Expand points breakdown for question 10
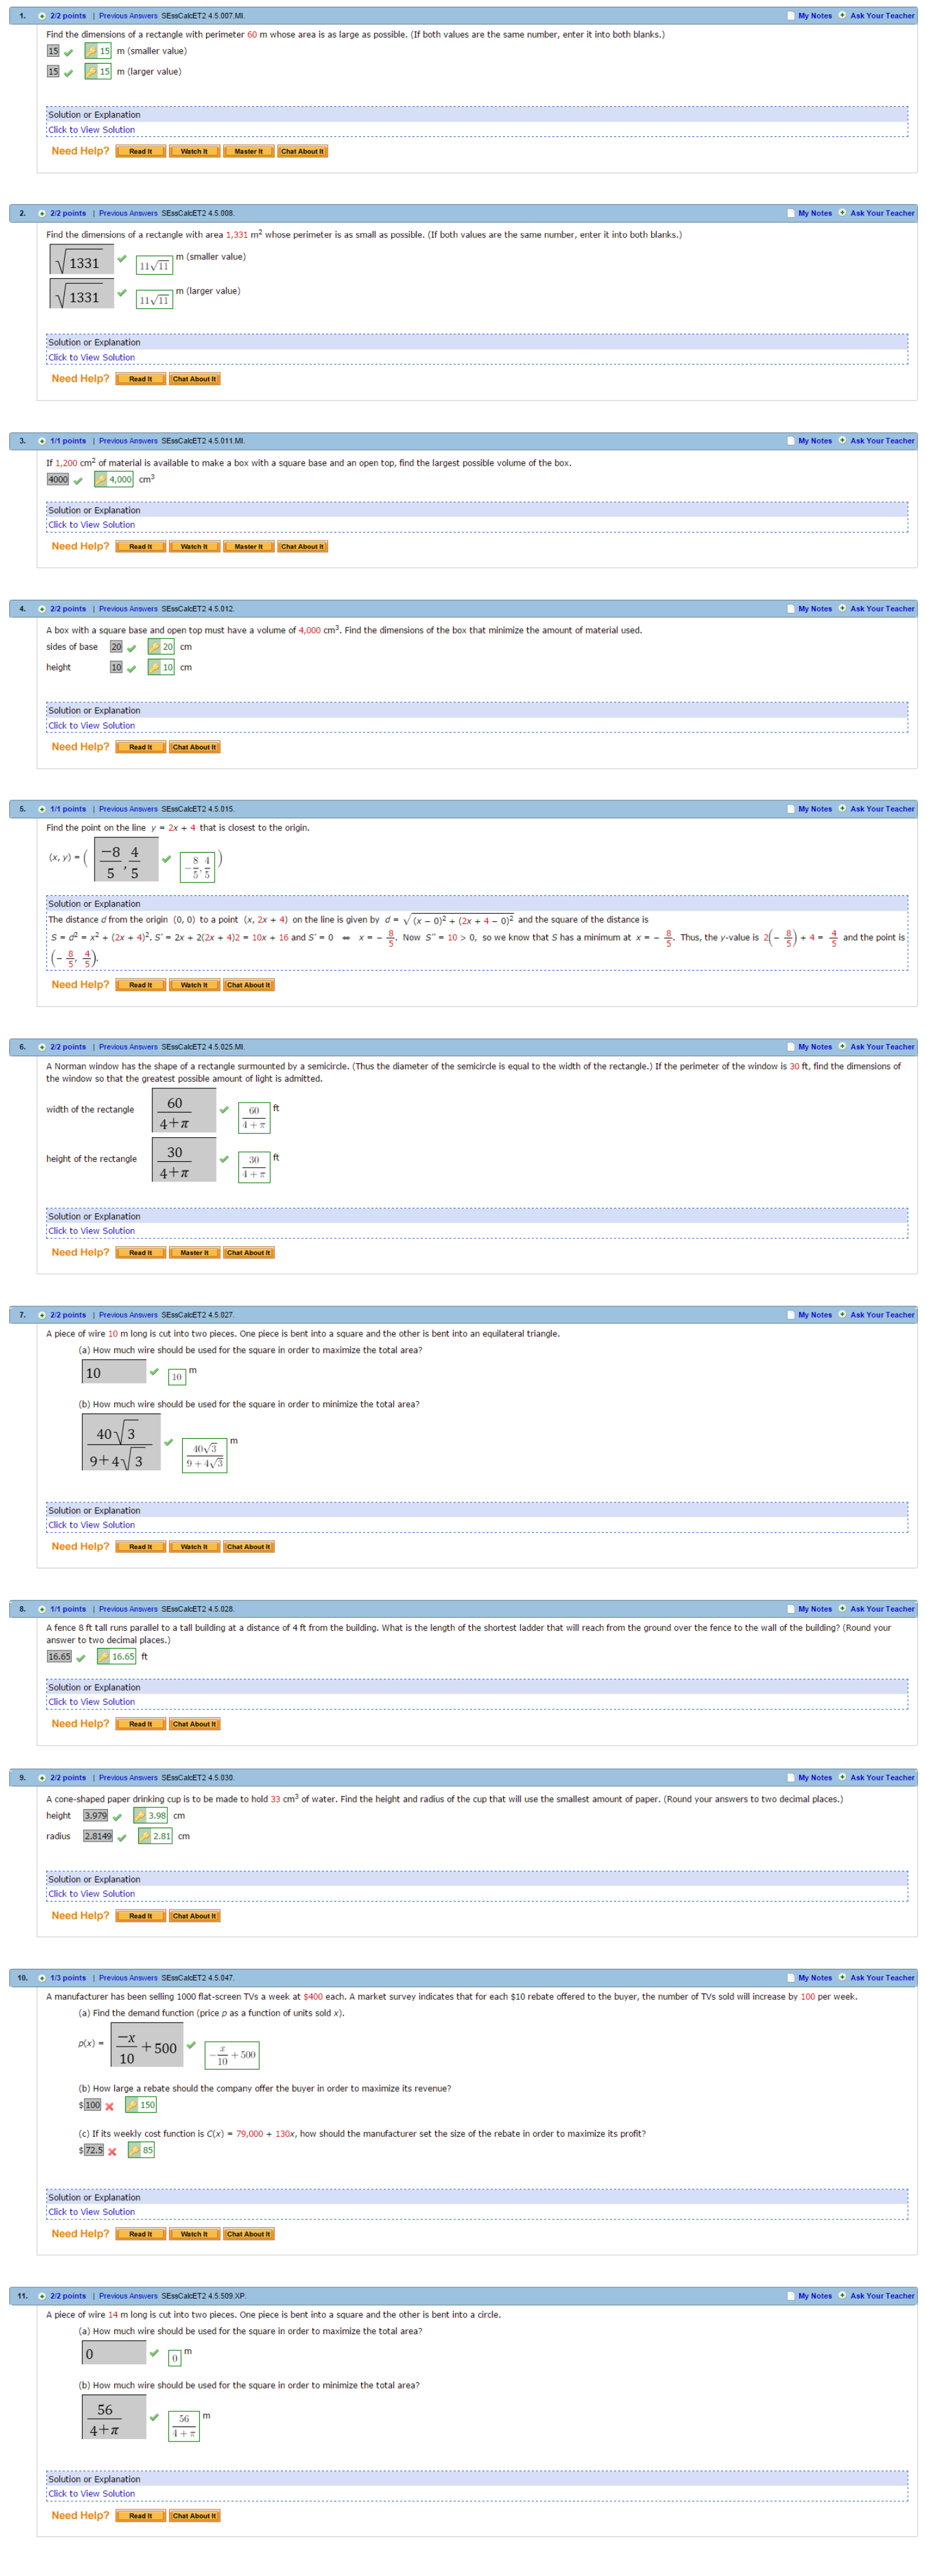The image size is (927, 2576). (42, 1978)
